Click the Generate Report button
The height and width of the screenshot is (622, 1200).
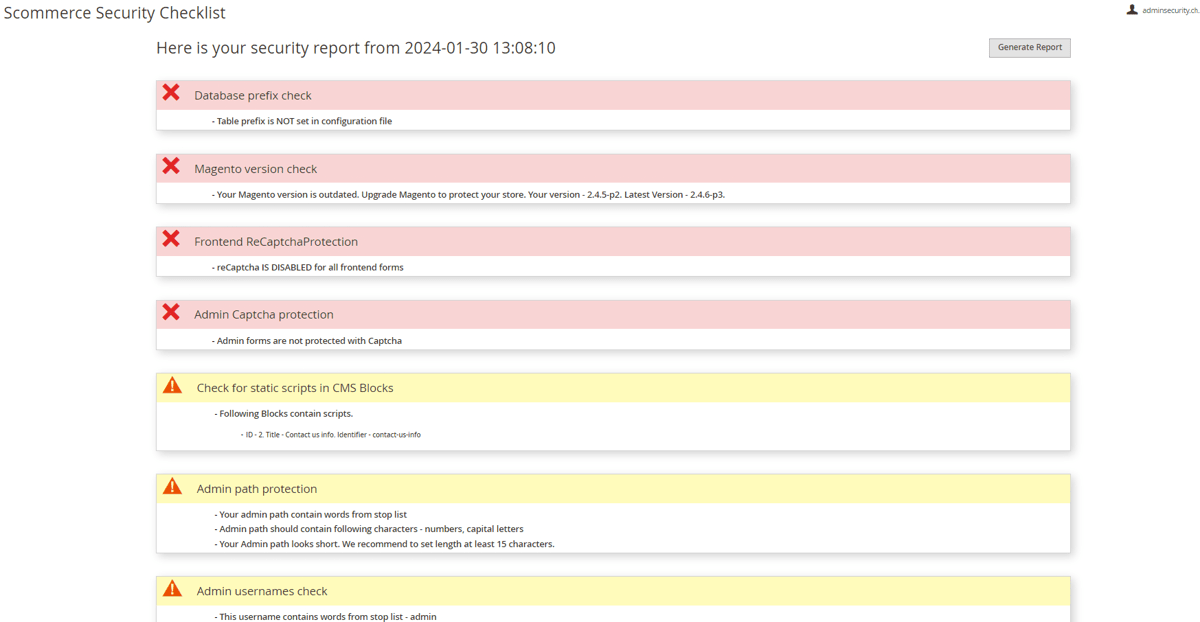coord(1029,48)
